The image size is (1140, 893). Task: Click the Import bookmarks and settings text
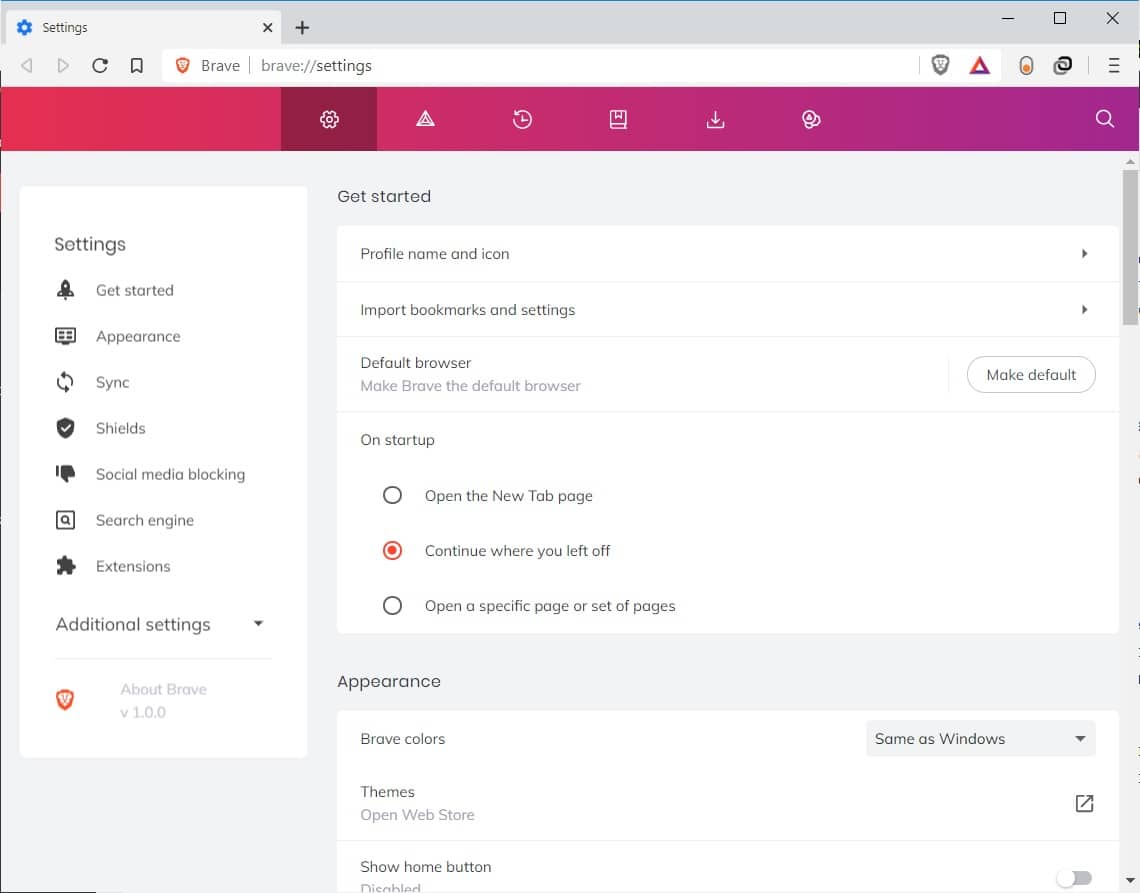tap(467, 310)
